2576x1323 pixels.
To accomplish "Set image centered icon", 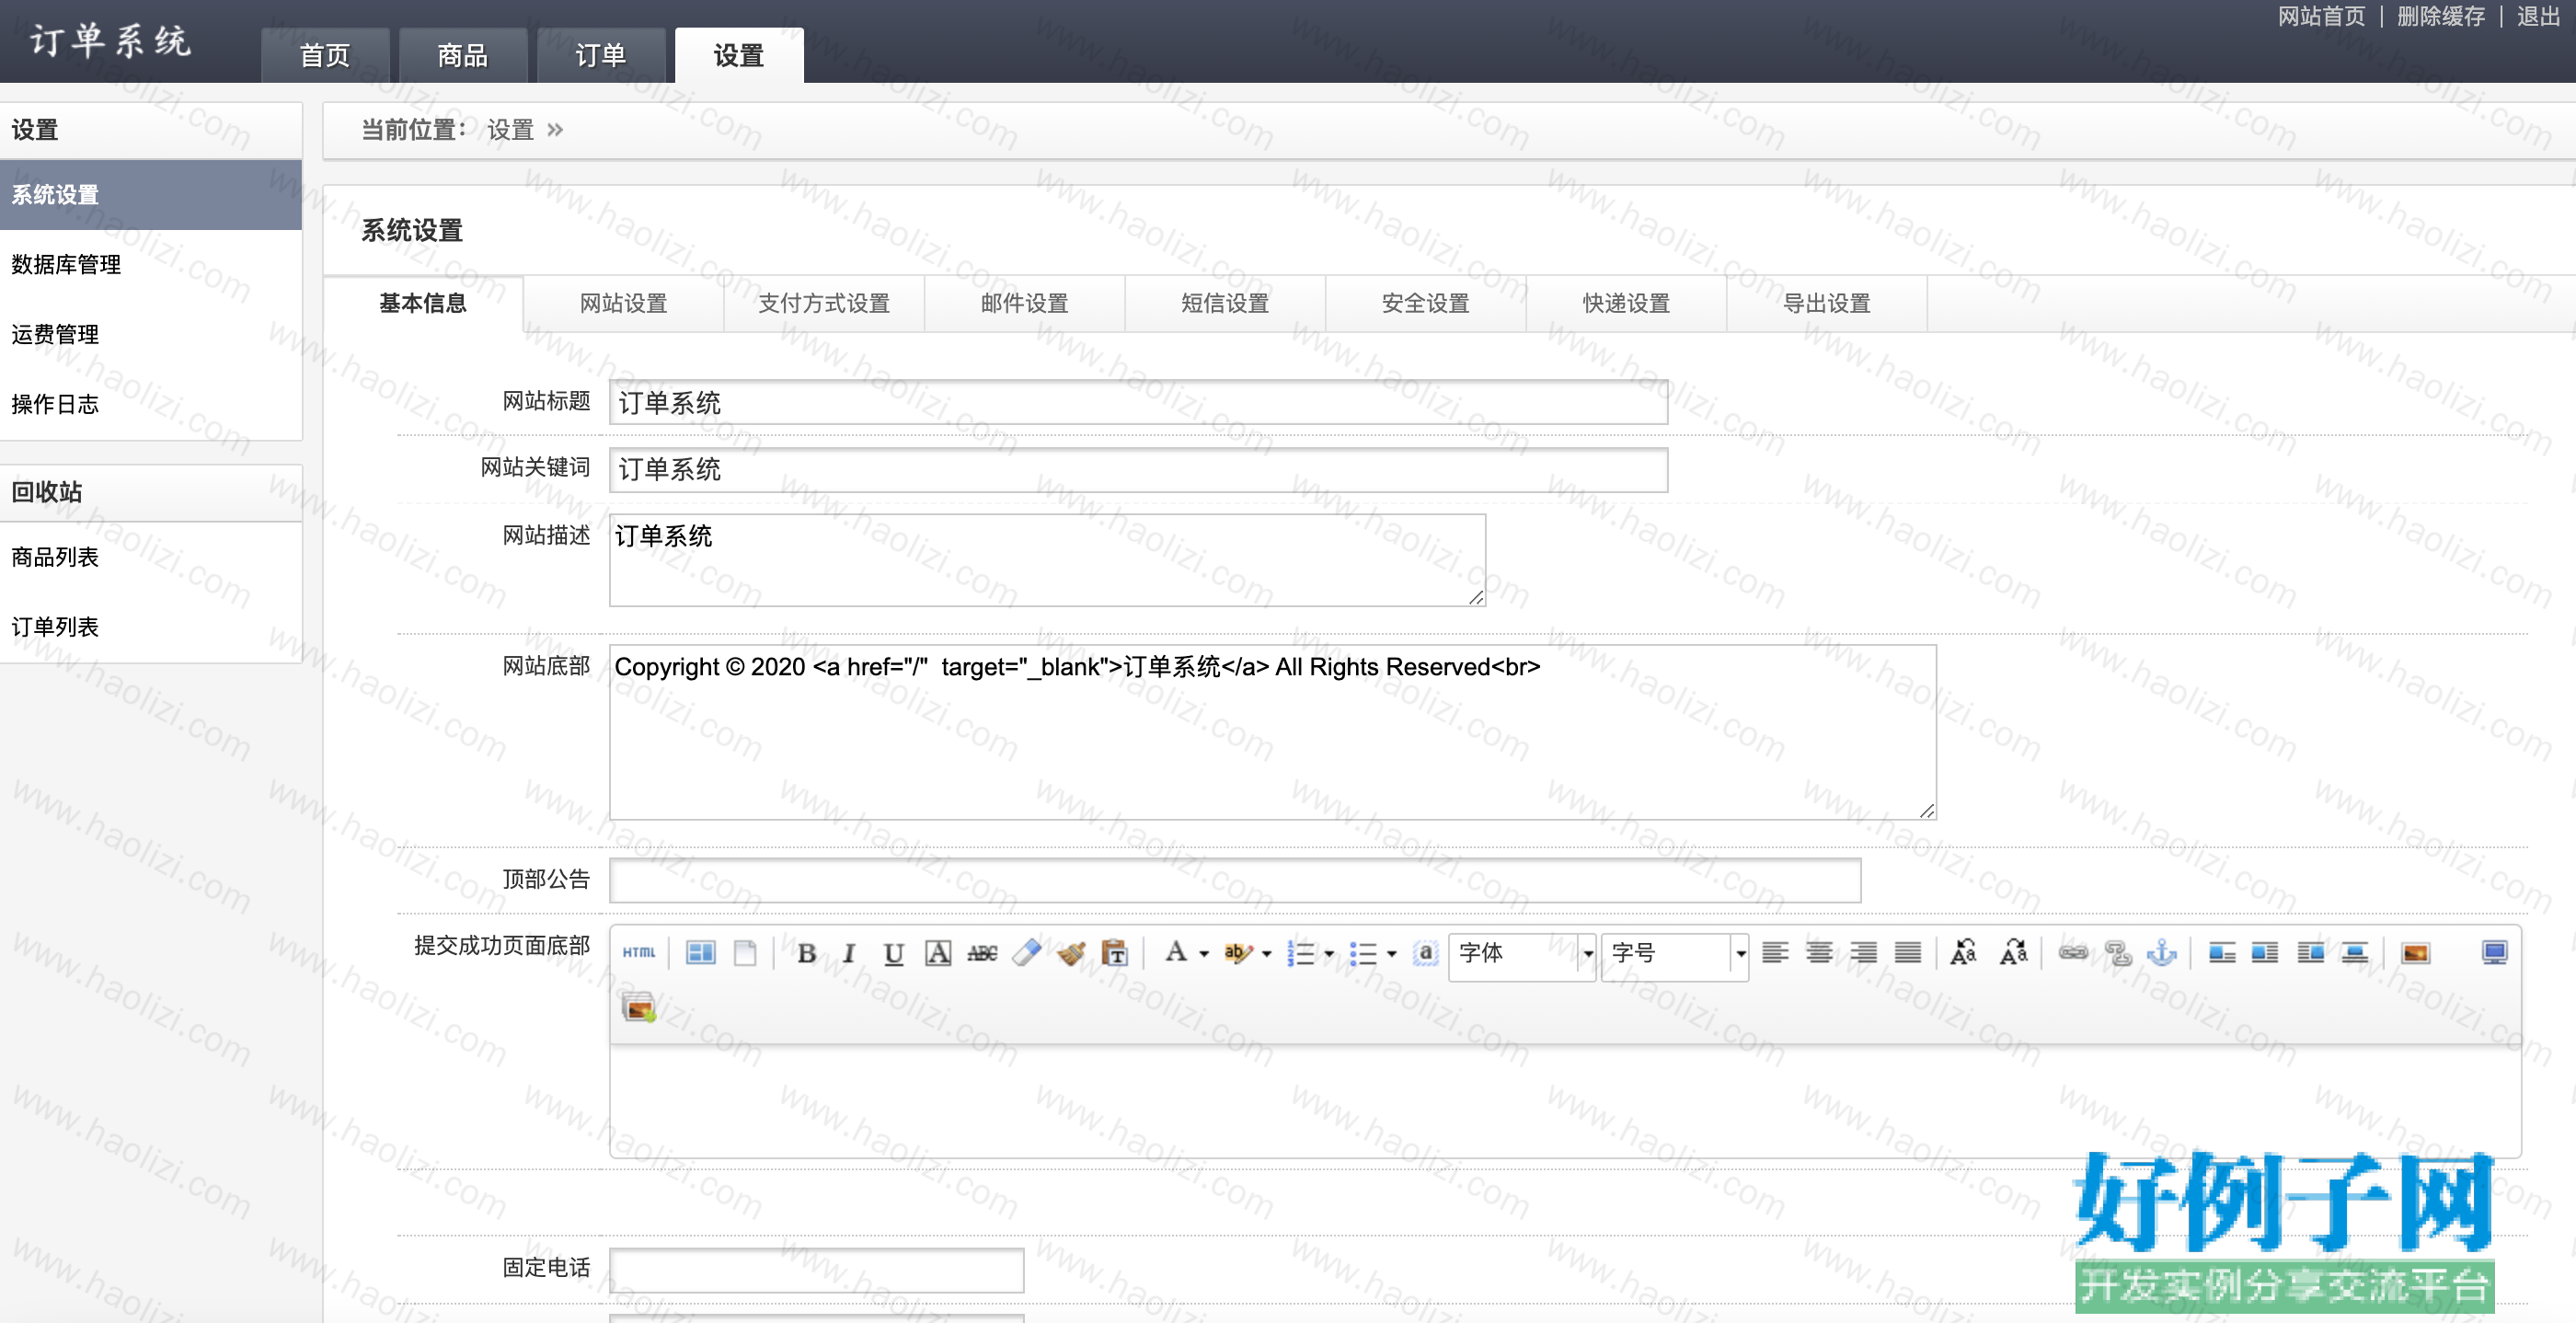I will pos(2355,953).
